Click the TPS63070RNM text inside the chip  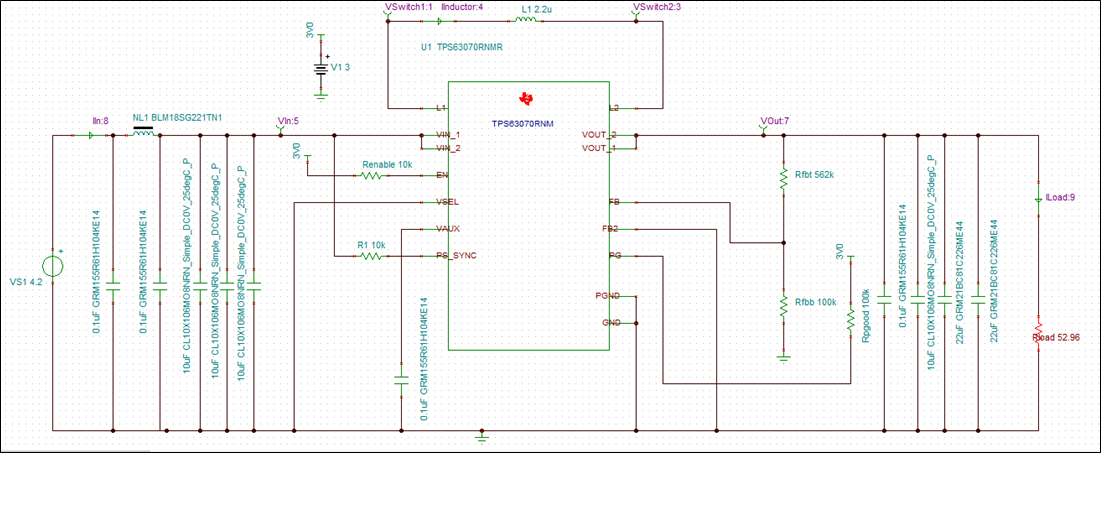click(524, 123)
